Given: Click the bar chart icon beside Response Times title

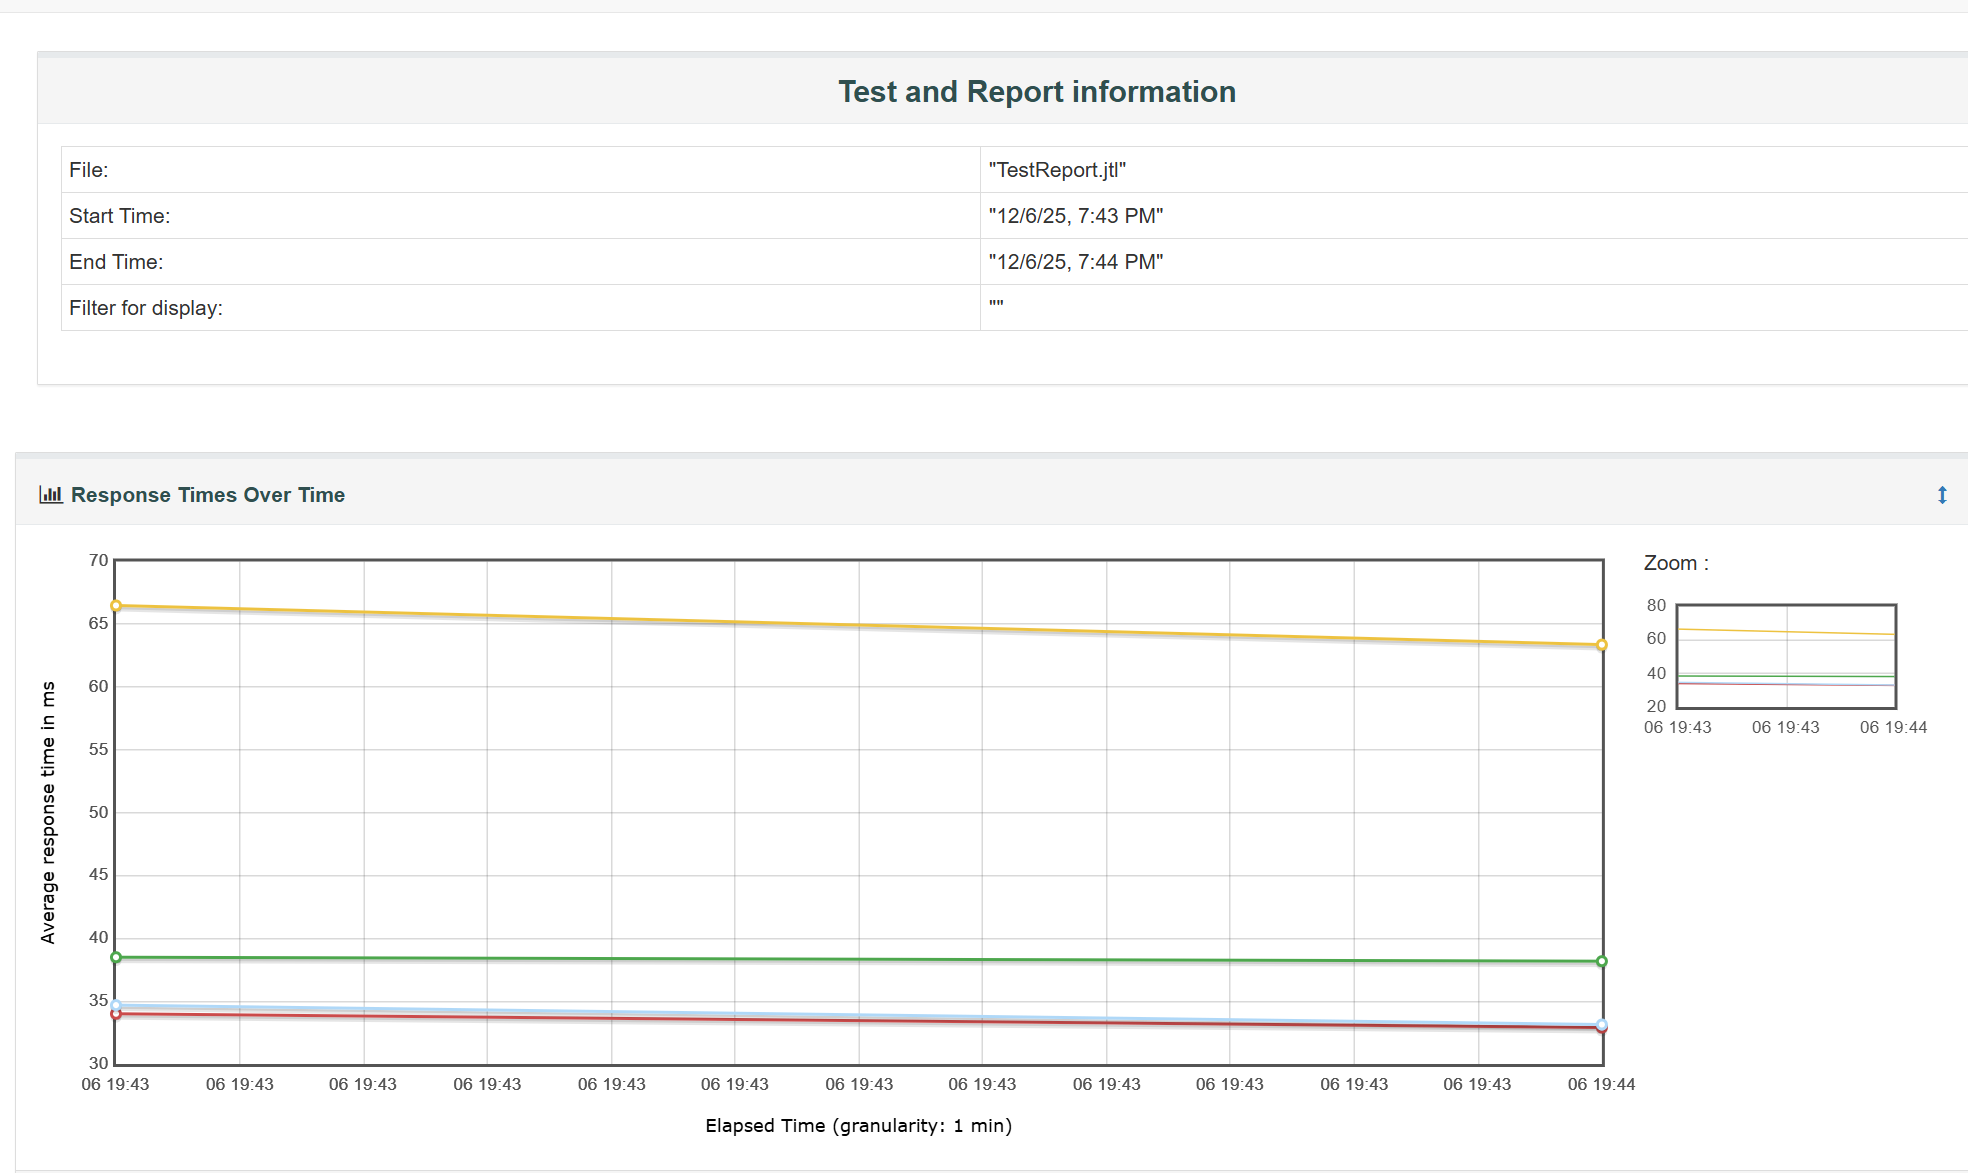Looking at the screenshot, I should pos(51,495).
